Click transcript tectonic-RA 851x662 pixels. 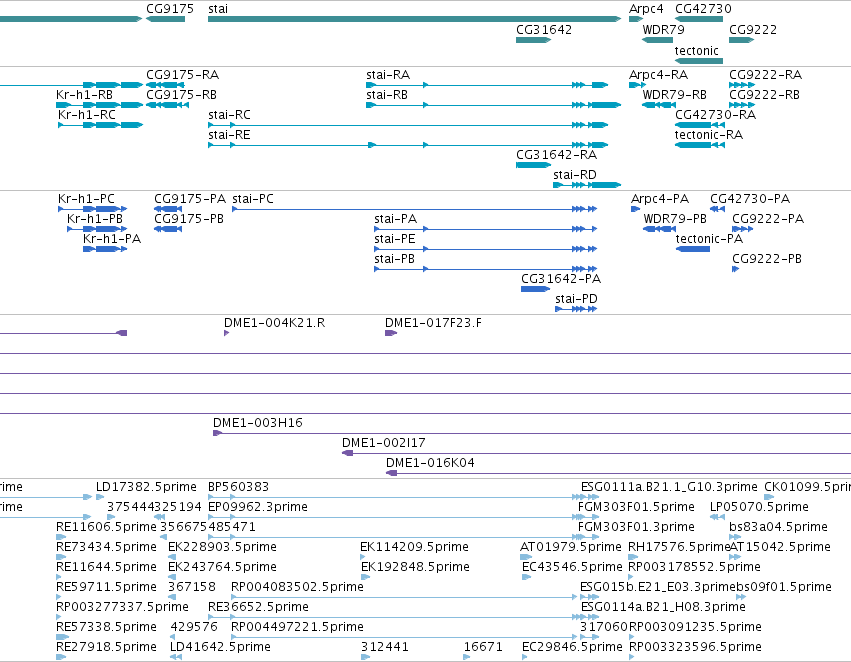700,145
